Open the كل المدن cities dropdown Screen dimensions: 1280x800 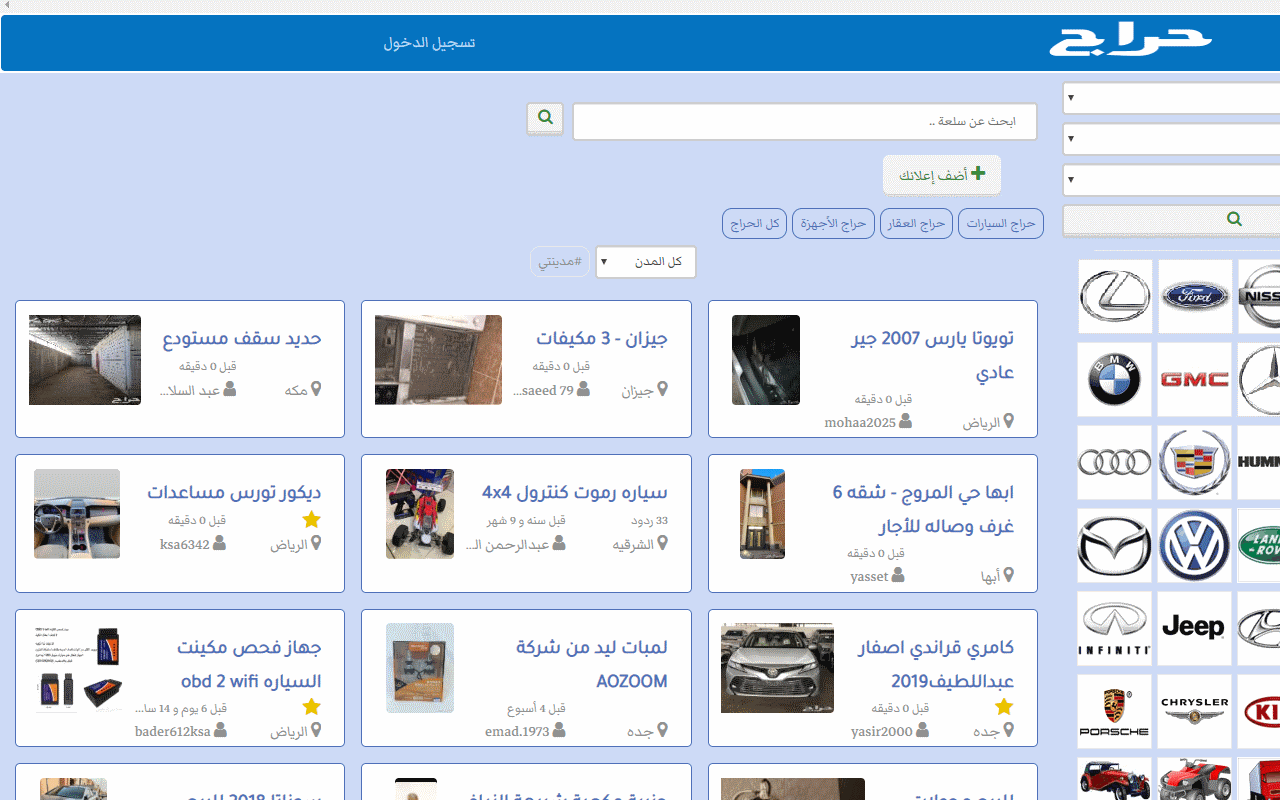(645, 261)
